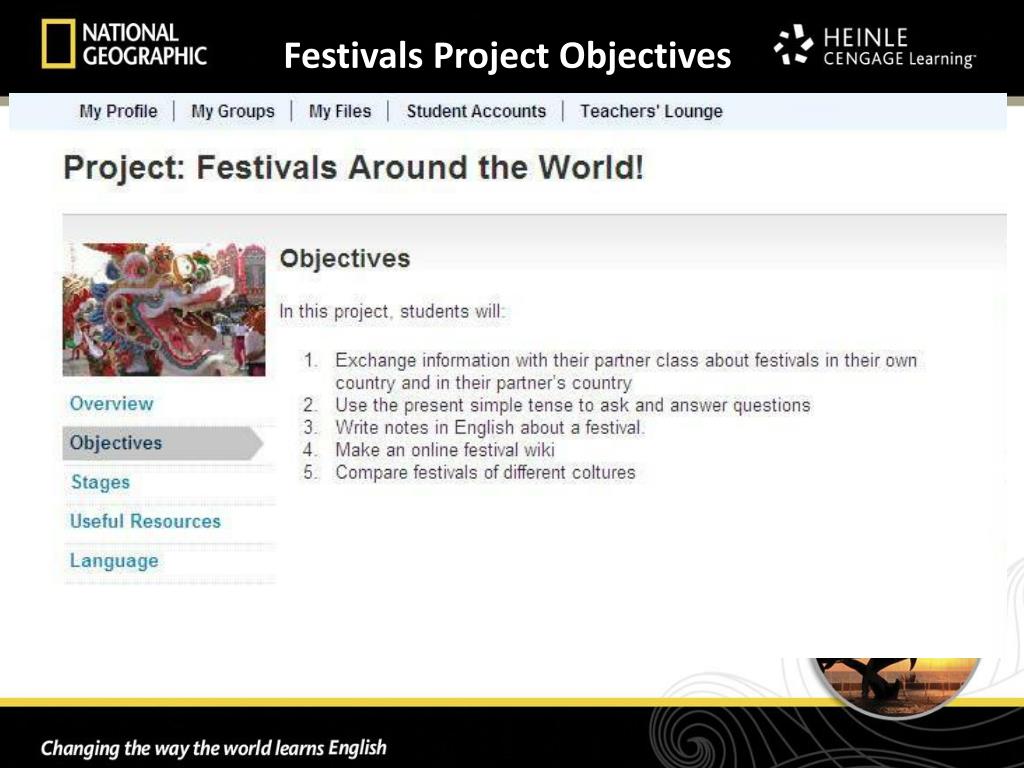The width and height of the screenshot is (1024, 768).
Task: Open the Useful Resources link
Action: [x=145, y=521]
